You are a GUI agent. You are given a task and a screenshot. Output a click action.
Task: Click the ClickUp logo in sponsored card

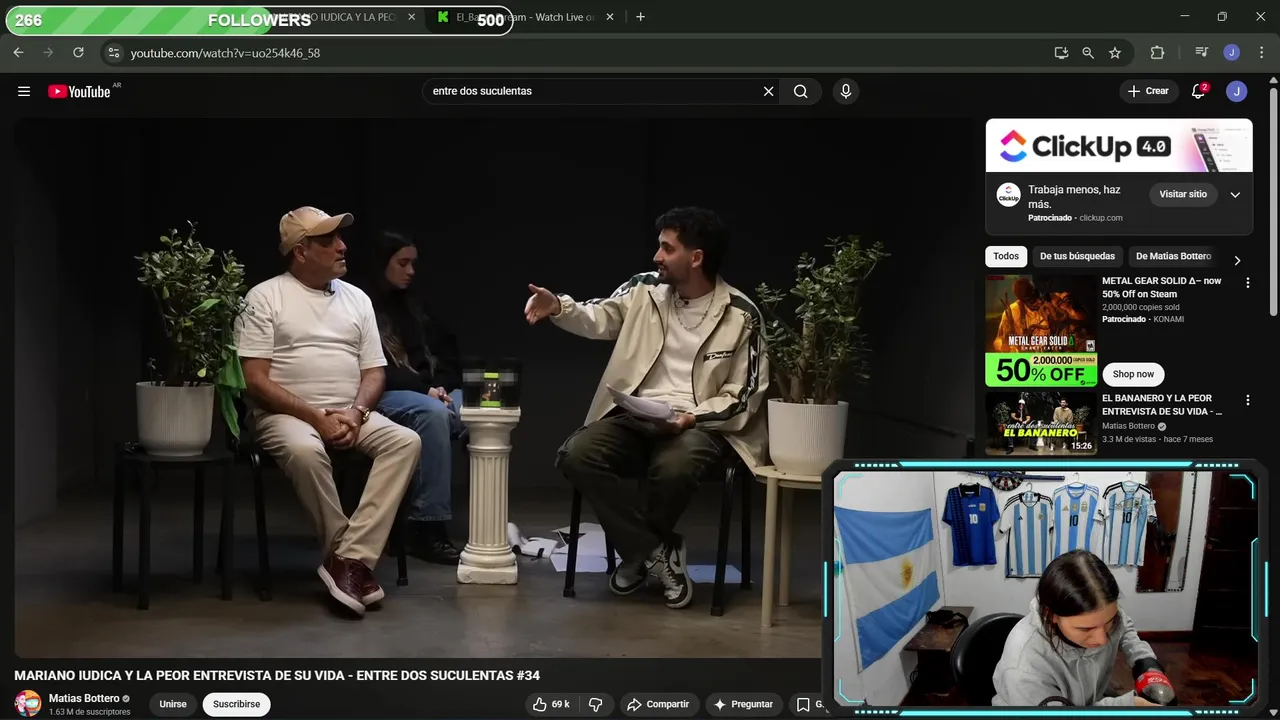1009,195
